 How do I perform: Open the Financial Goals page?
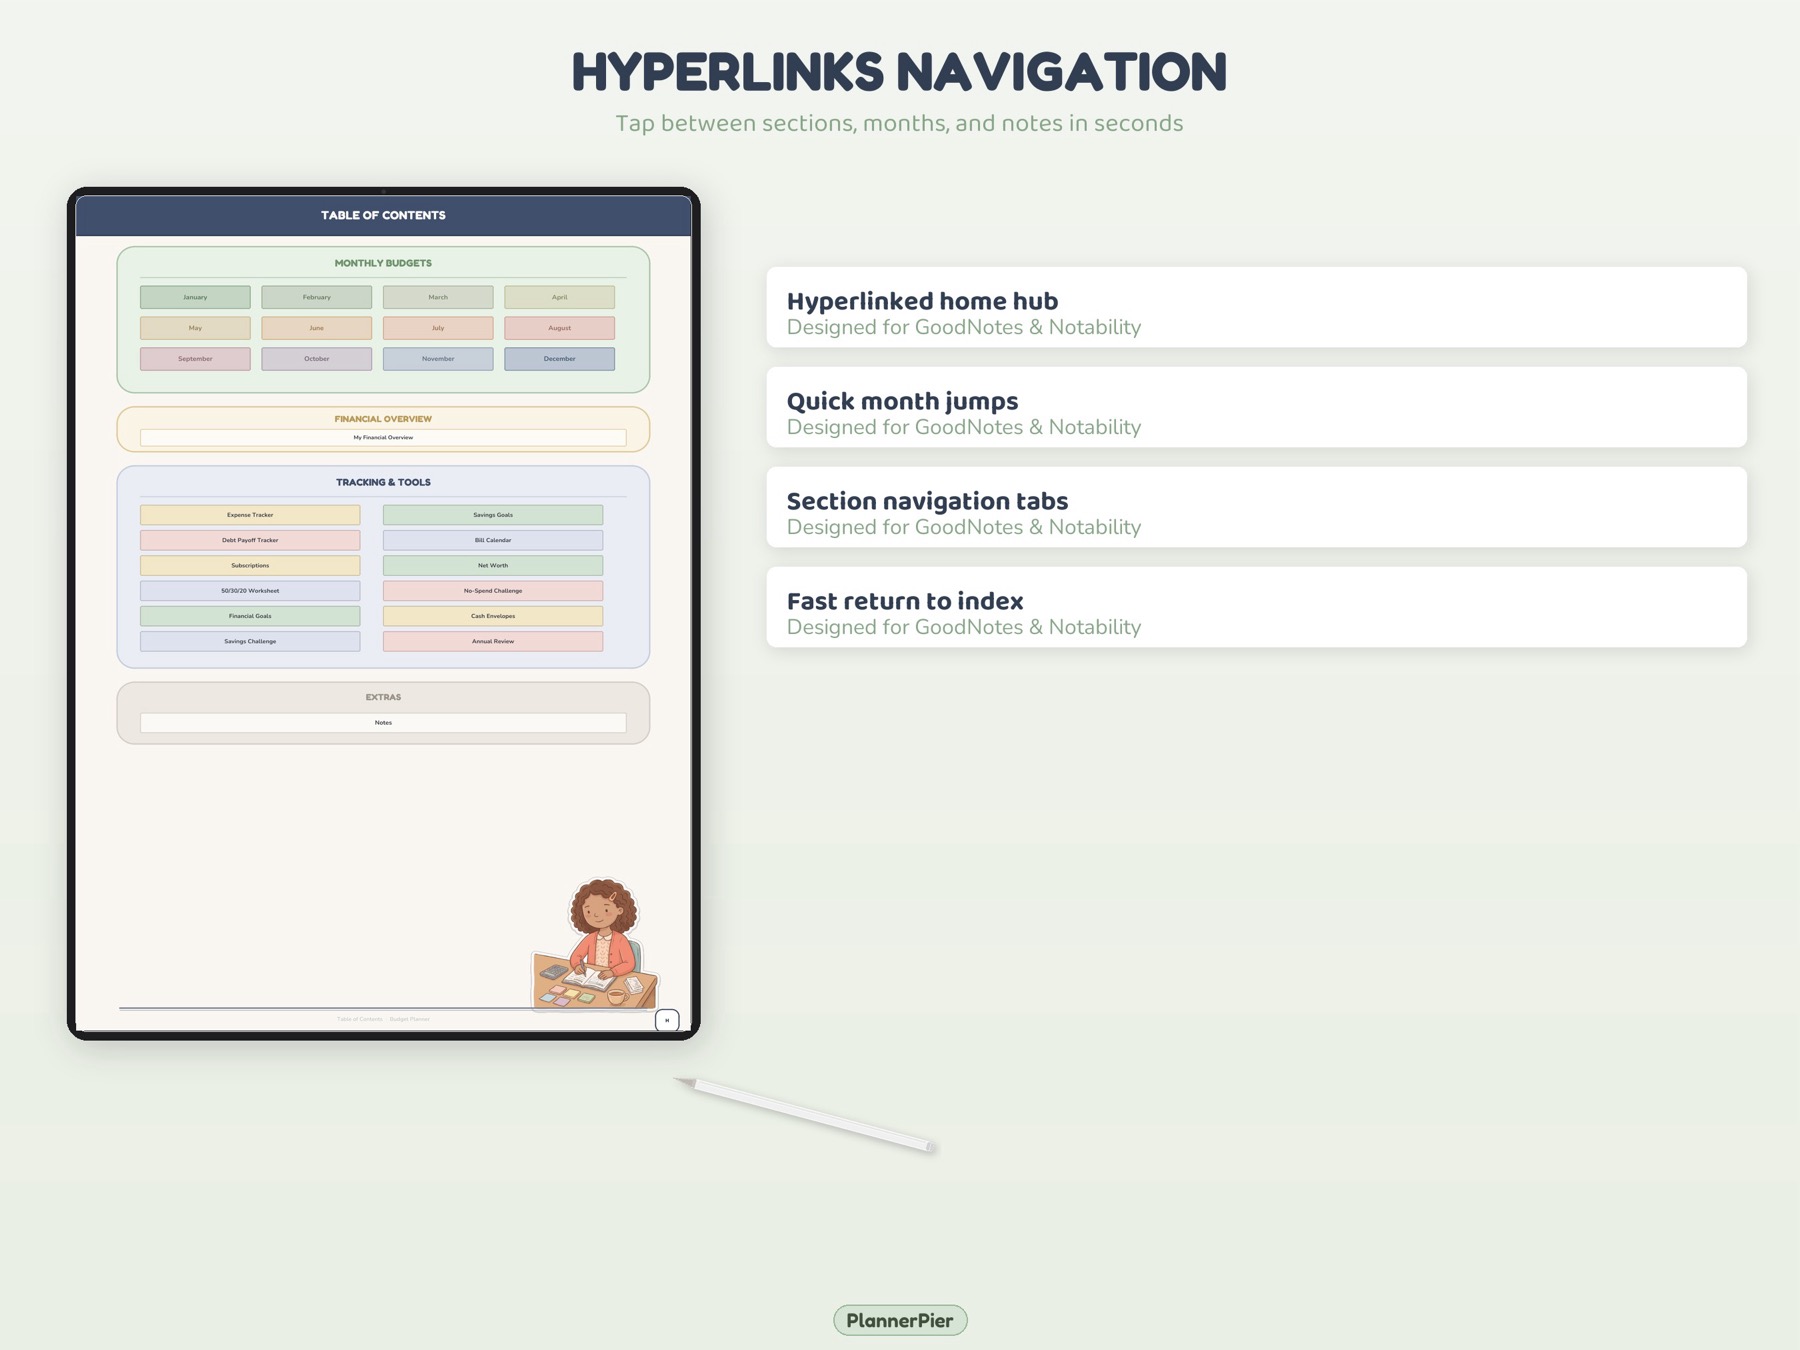pyautogui.click(x=249, y=616)
